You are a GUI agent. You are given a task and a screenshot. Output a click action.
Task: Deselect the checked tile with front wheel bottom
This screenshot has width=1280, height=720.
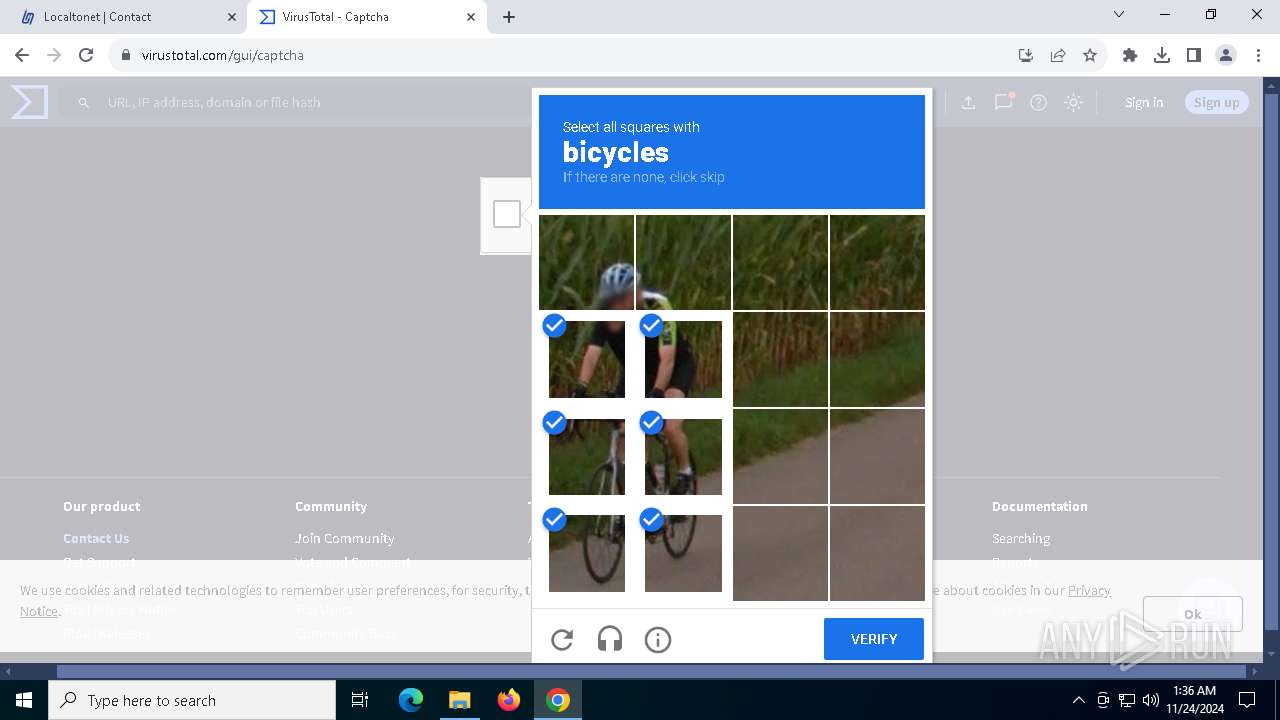click(x=586, y=553)
